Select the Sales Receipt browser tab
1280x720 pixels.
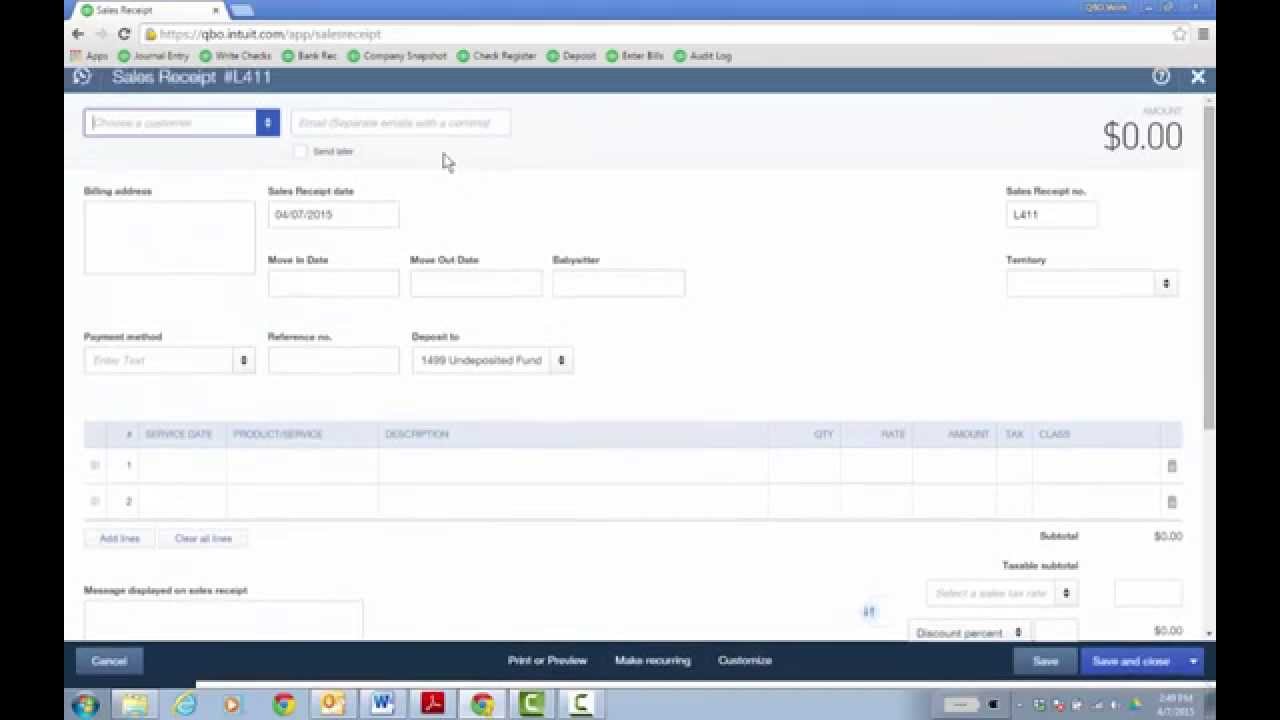[x=148, y=10]
